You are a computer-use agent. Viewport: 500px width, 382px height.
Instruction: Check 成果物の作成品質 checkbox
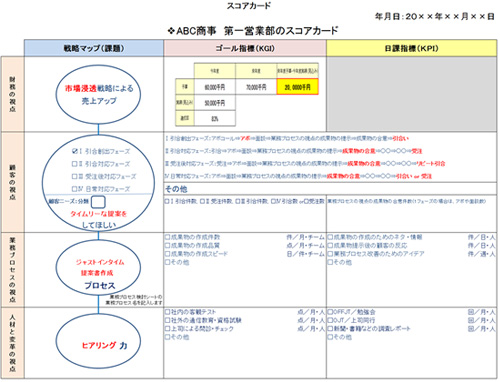coord(168,245)
